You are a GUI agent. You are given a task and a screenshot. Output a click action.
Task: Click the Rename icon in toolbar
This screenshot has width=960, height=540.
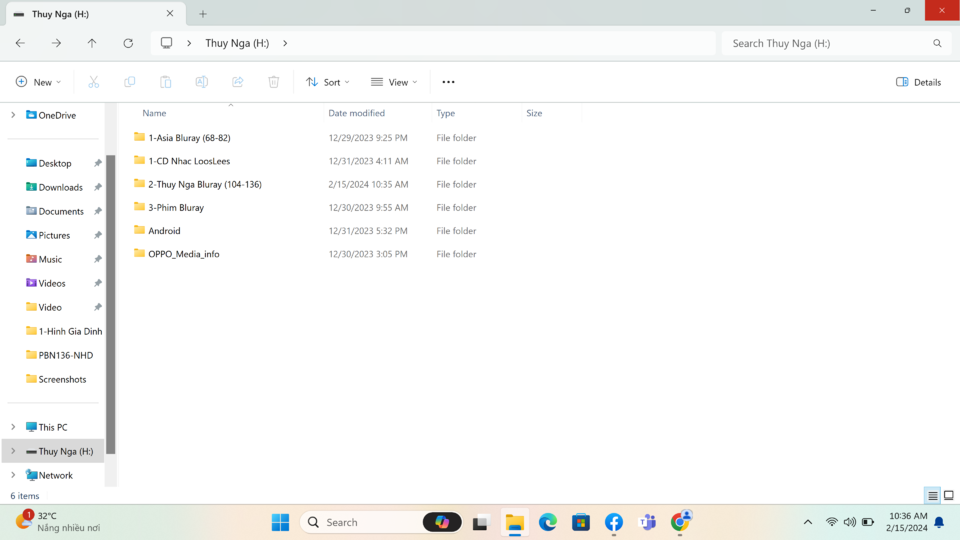201,82
